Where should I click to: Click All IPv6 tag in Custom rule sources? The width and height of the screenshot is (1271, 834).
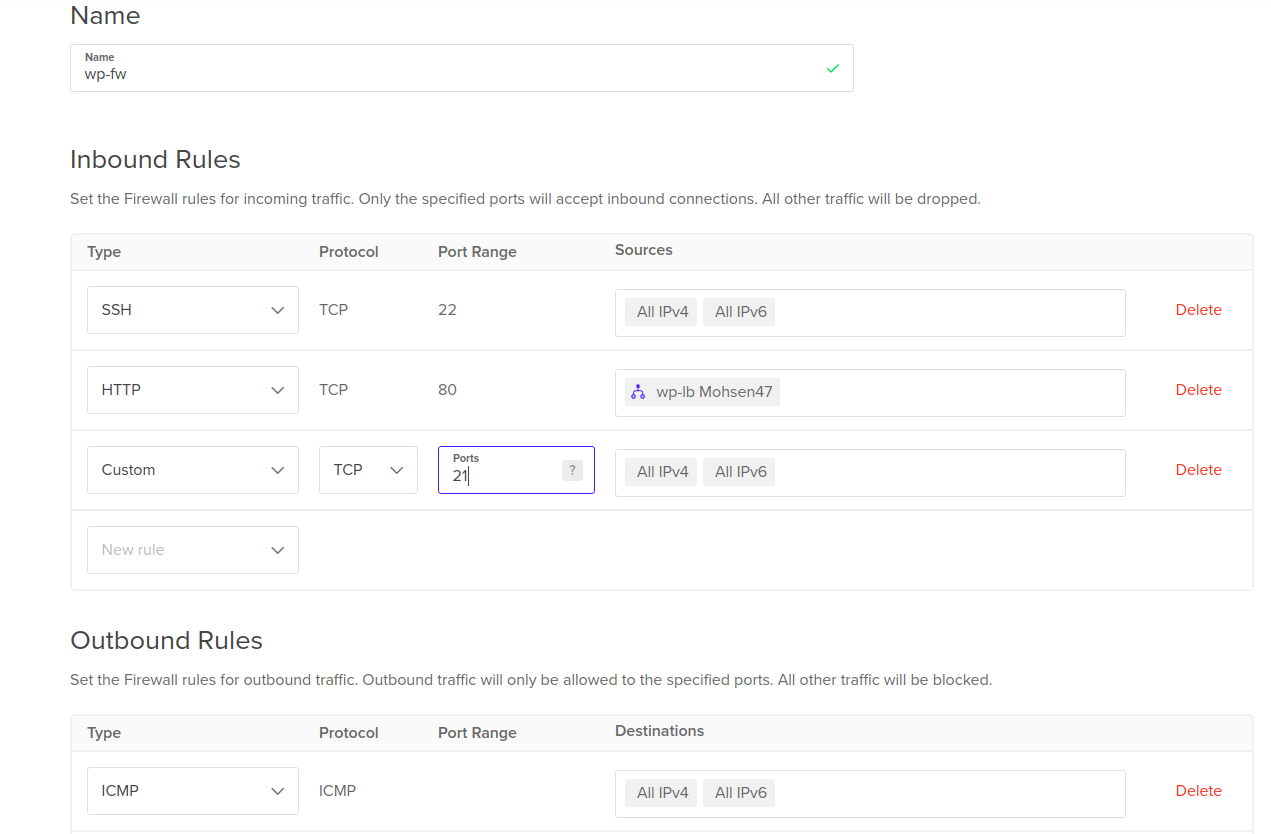pyautogui.click(x=739, y=472)
